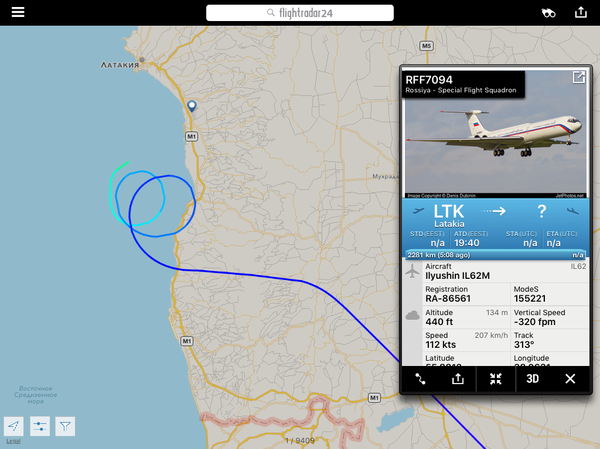
Task: Click the Ilyushin IL62 aircraft photo
Action: coord(496,134)
